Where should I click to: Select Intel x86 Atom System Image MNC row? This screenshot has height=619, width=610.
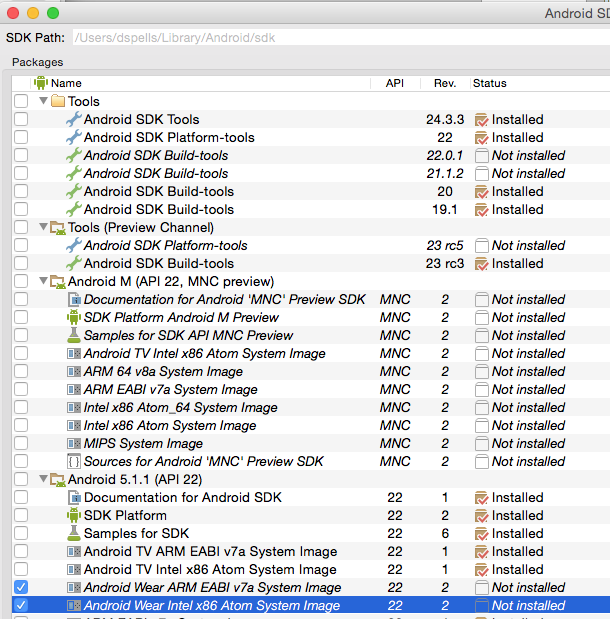point(311,426)
